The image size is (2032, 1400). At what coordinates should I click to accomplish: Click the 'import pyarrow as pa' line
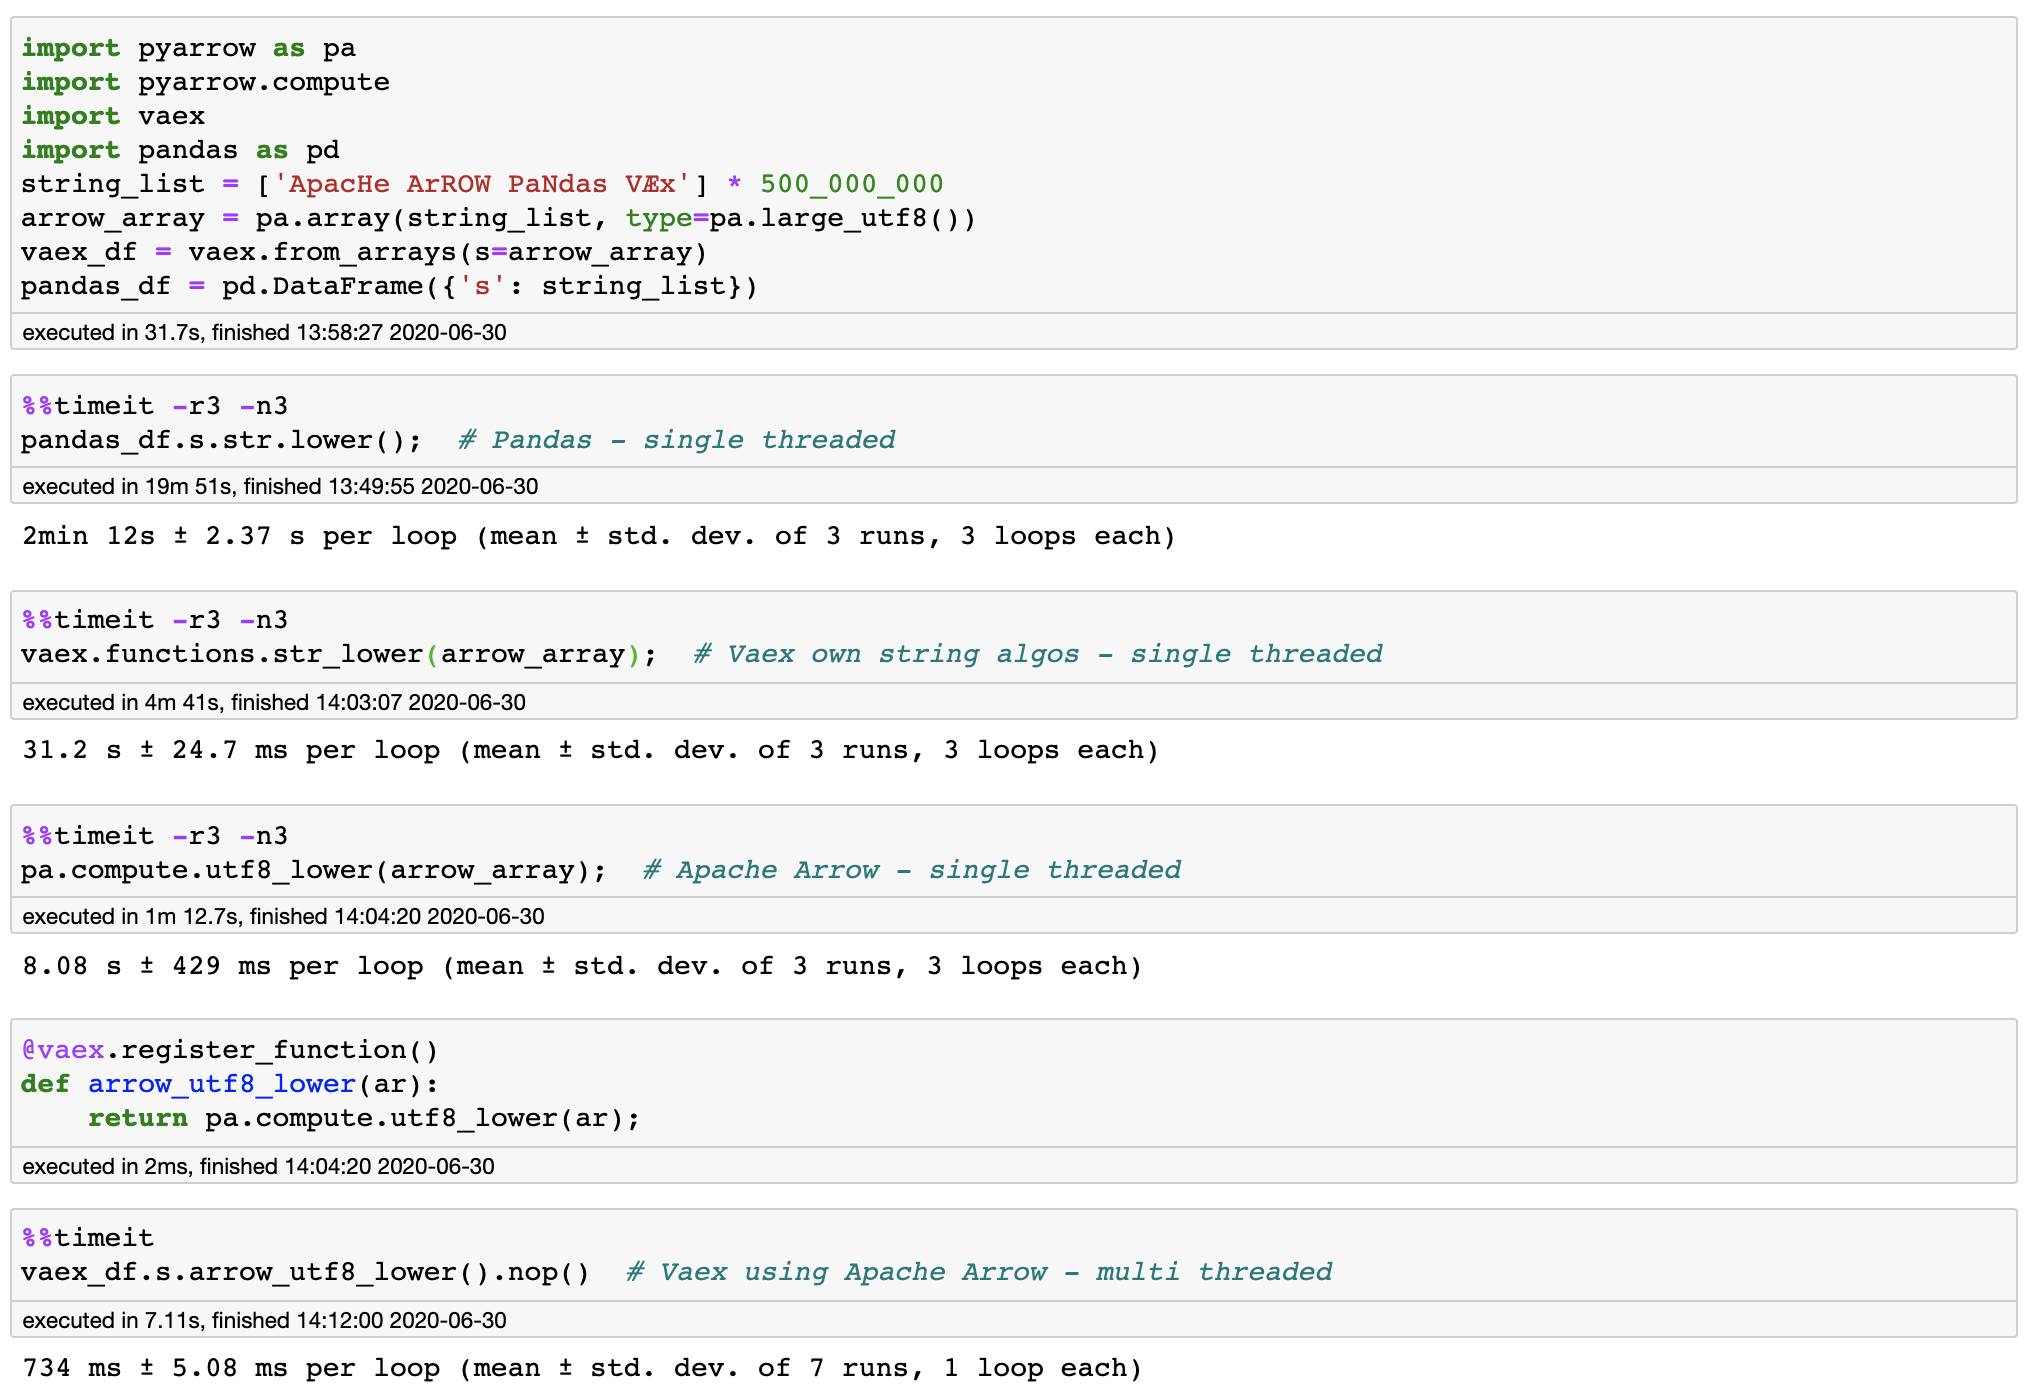pyautogui.click(x=188, y=48)
